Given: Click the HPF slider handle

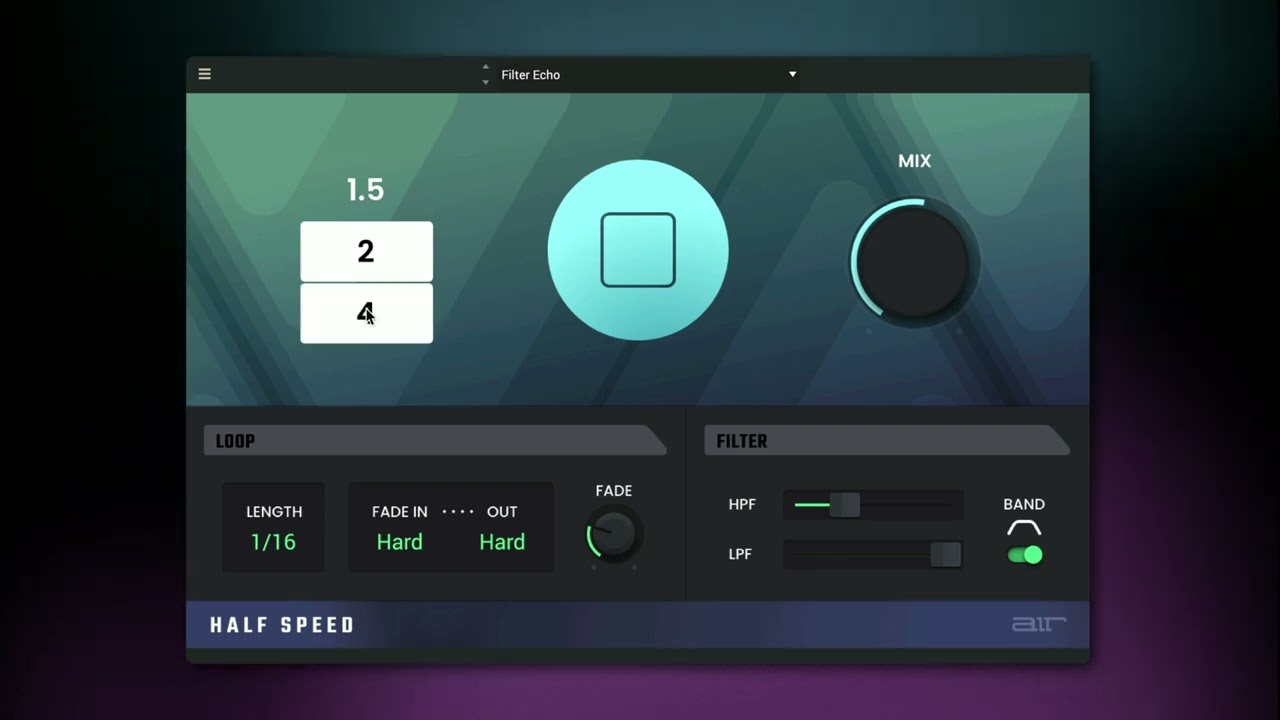Looking at the screenshot, I should pyautogui.click(x=845, y=505).
